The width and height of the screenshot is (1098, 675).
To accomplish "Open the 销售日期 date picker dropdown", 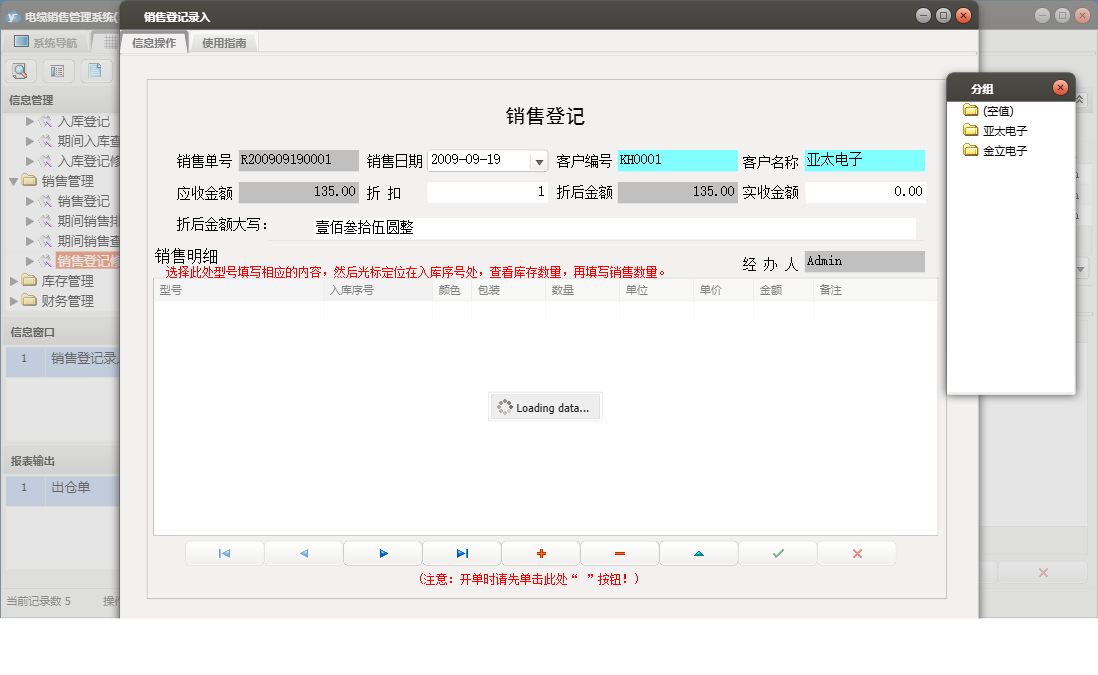I will tap(540, 160).
